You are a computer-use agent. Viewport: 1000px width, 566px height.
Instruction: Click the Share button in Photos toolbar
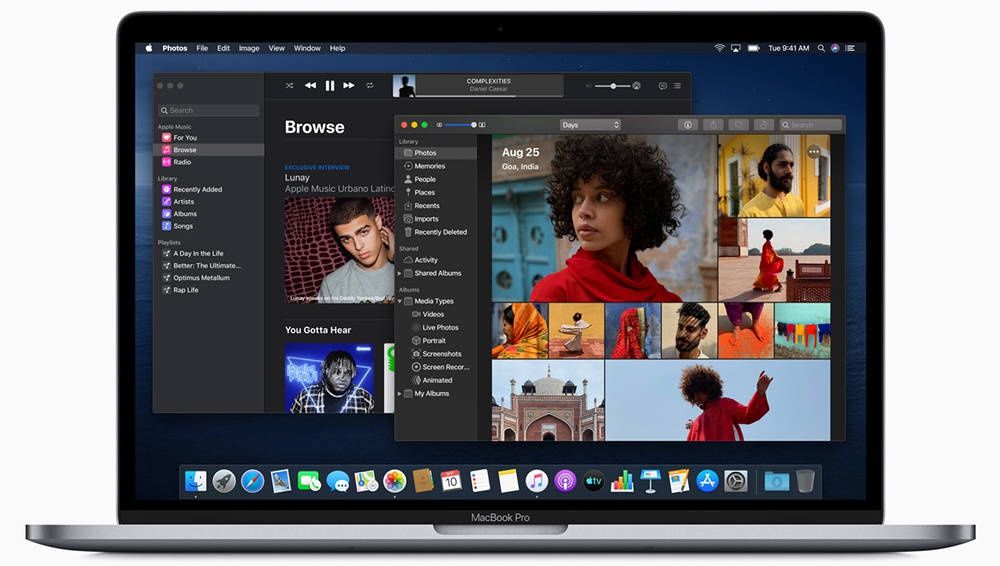pyautogui.click(x=713, y=125)
